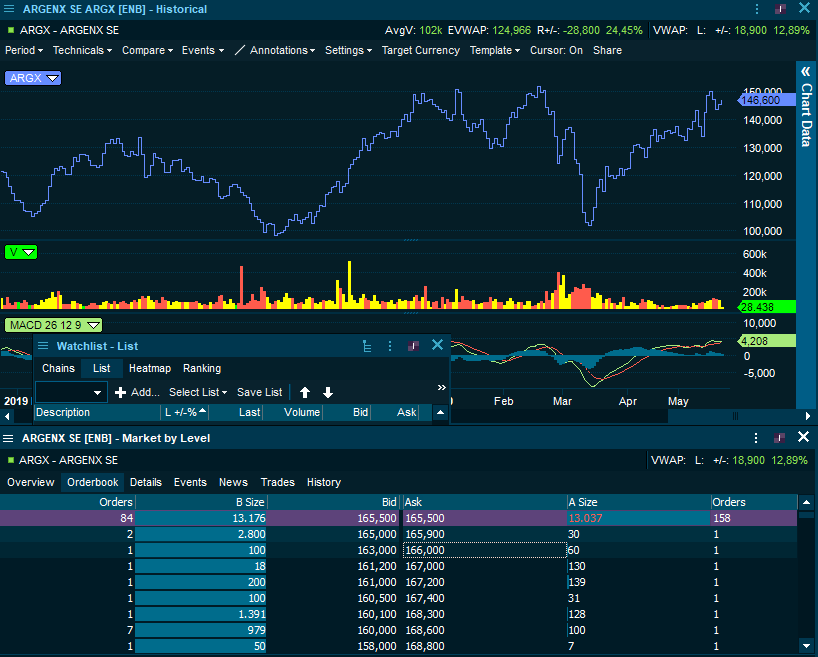This screenshot has width=818, height=657.
Task: Select the Orderbook tab
Action: coord(93,482)
